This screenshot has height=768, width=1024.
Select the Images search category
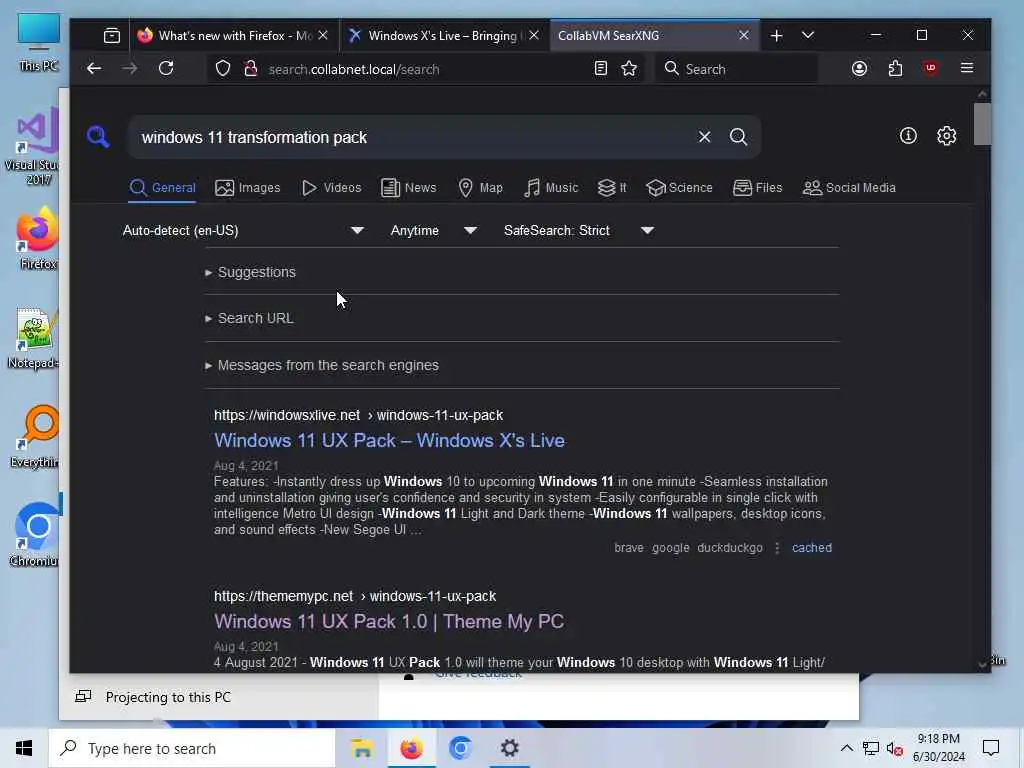click(x=248, y=188)
